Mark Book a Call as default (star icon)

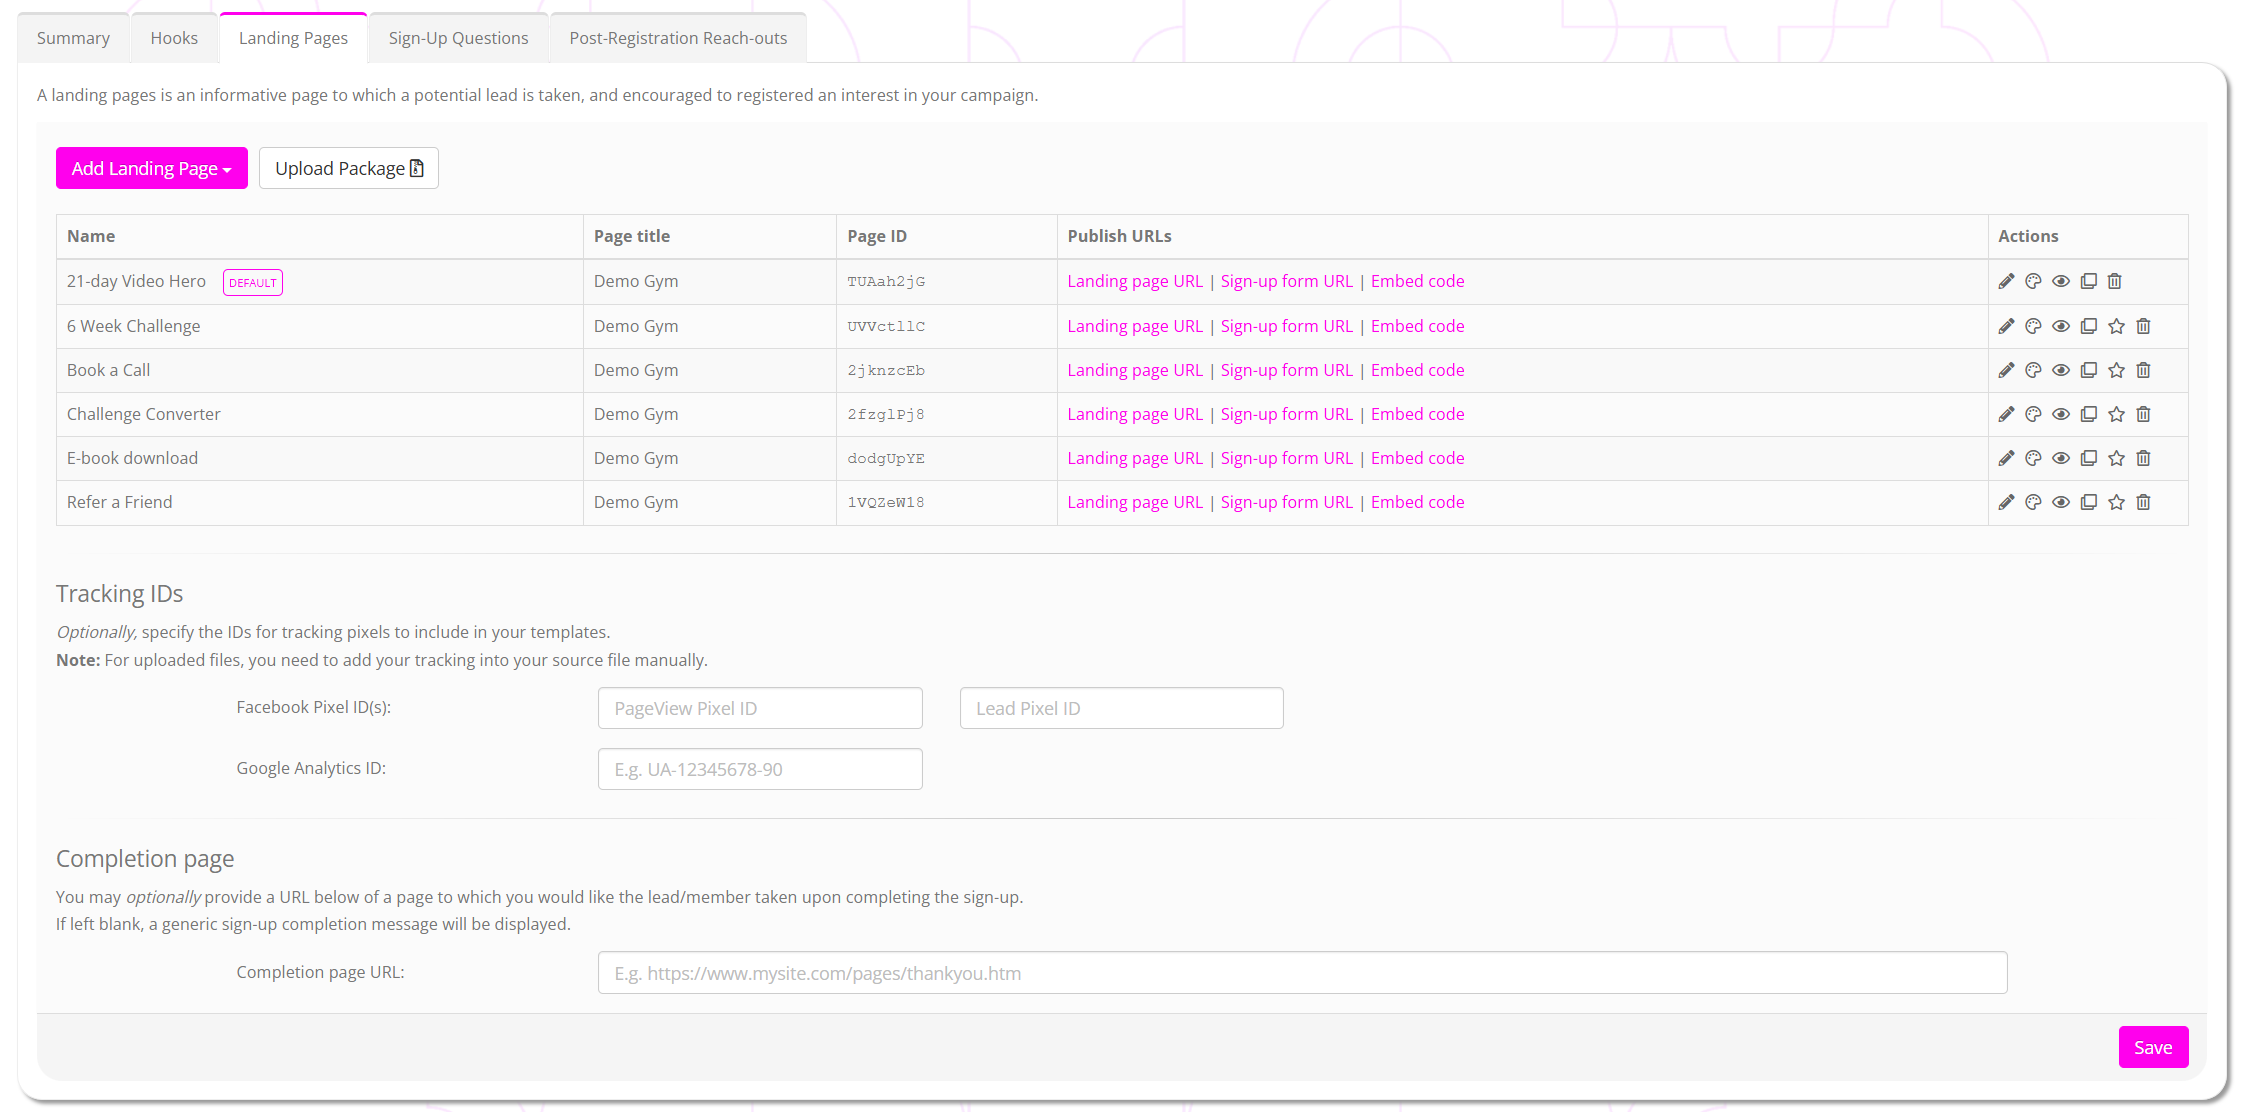2116,370
